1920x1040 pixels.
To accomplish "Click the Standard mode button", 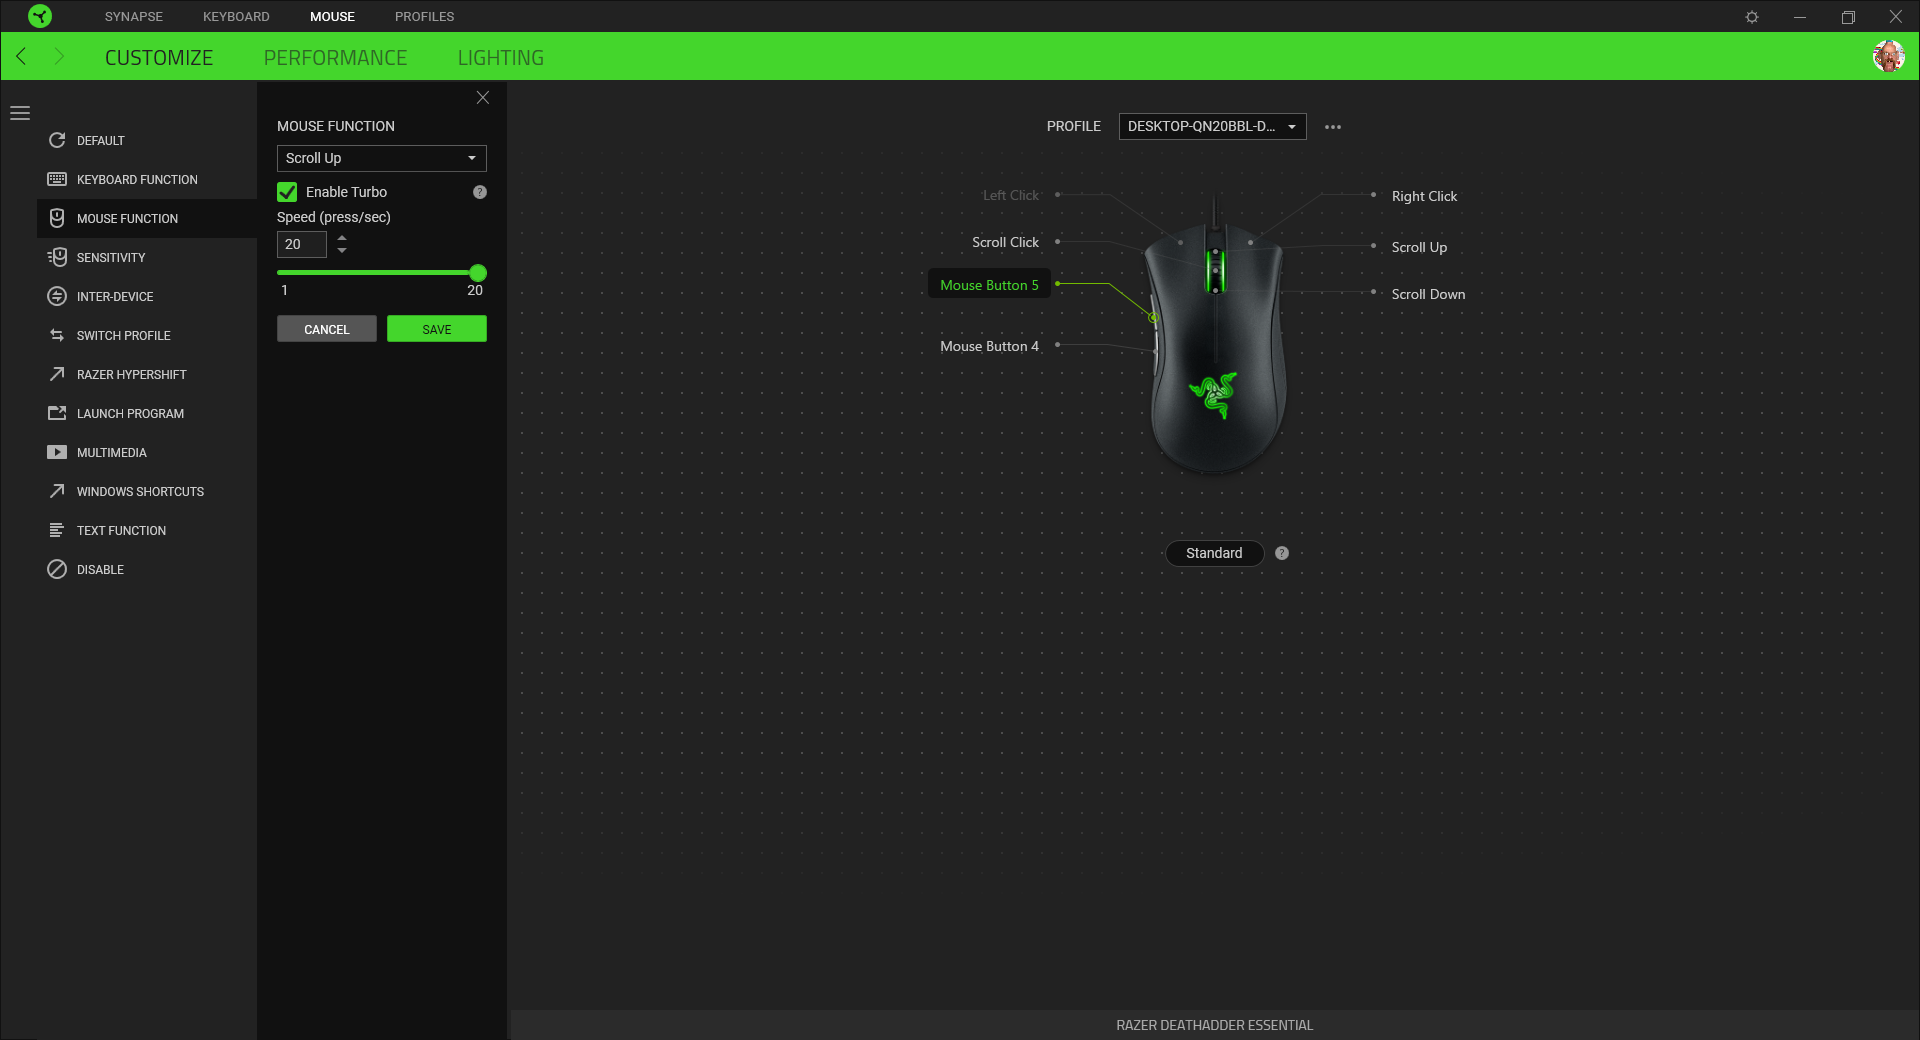I will [x=1214, y=553].
